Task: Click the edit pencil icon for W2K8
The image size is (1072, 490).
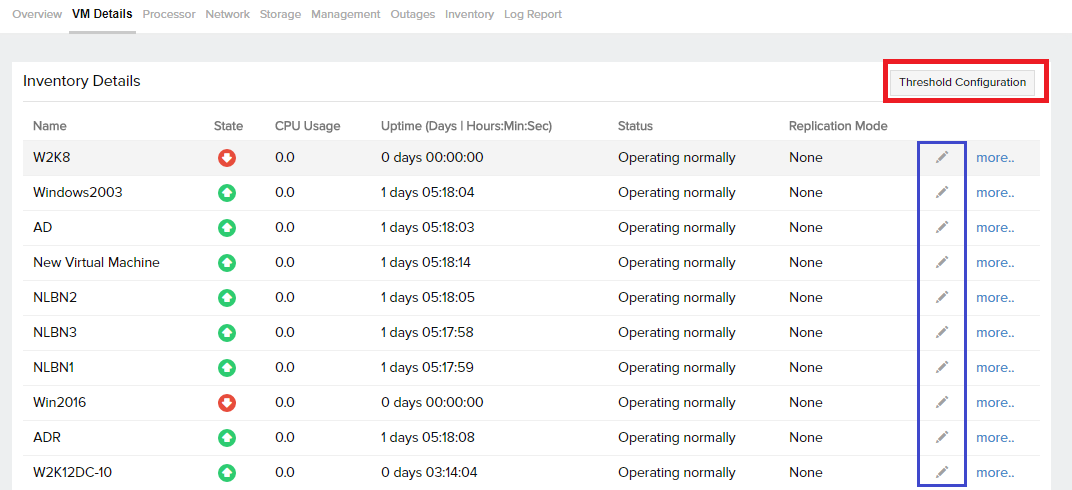Action: click(x=941, y=158)
